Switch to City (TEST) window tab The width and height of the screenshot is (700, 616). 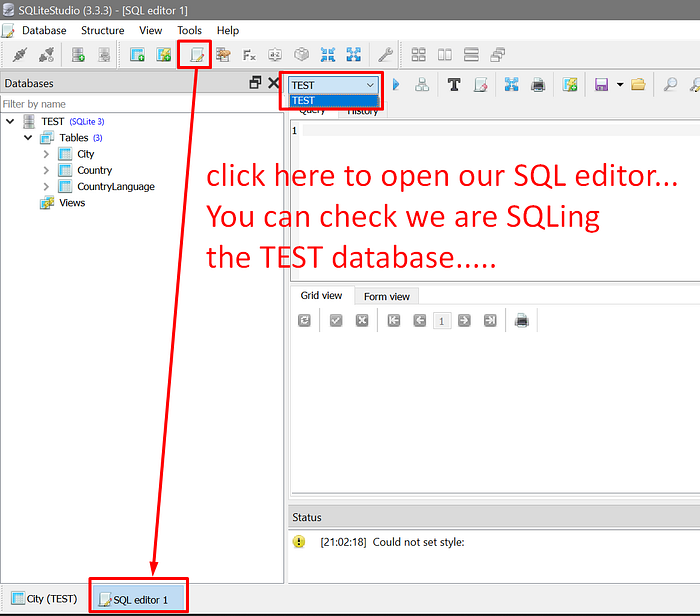point(45,599)
